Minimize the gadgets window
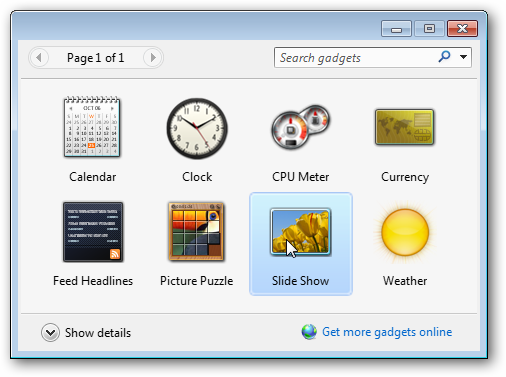506x377 pixels. coord(396,29)
